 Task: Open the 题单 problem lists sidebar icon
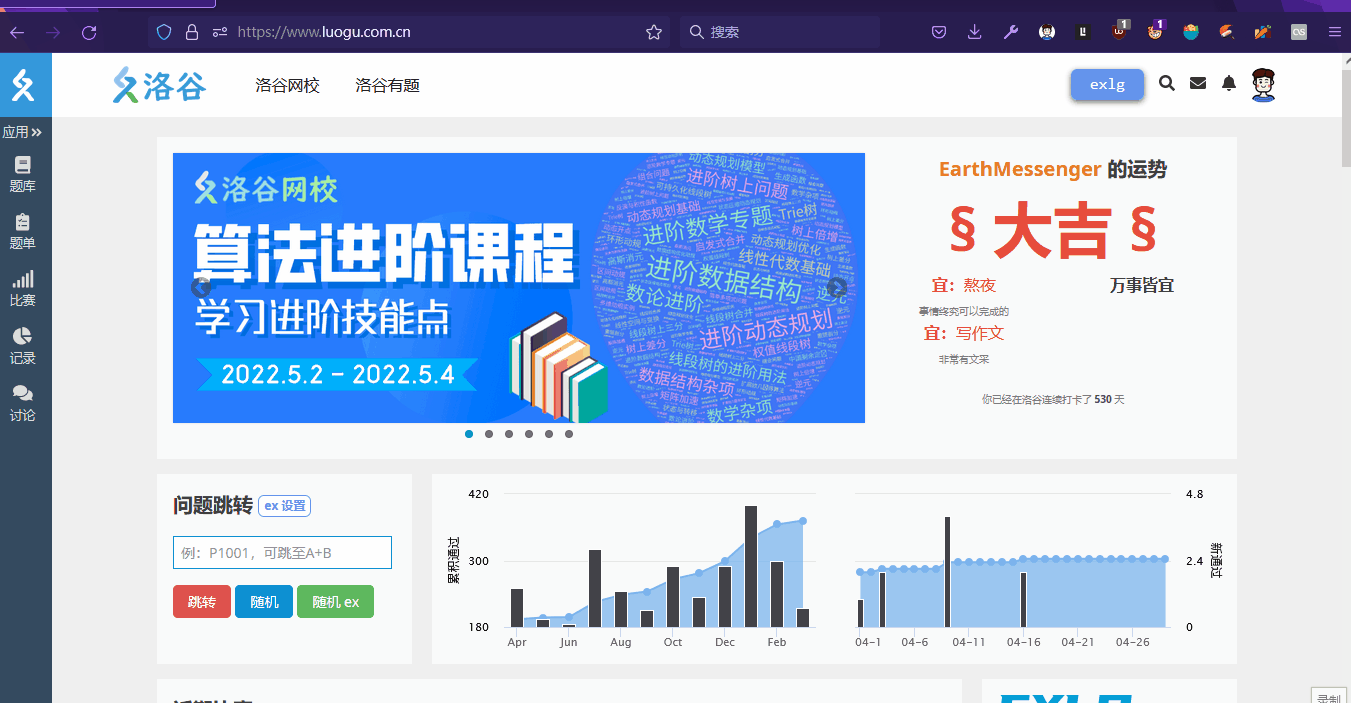[26, 229]
